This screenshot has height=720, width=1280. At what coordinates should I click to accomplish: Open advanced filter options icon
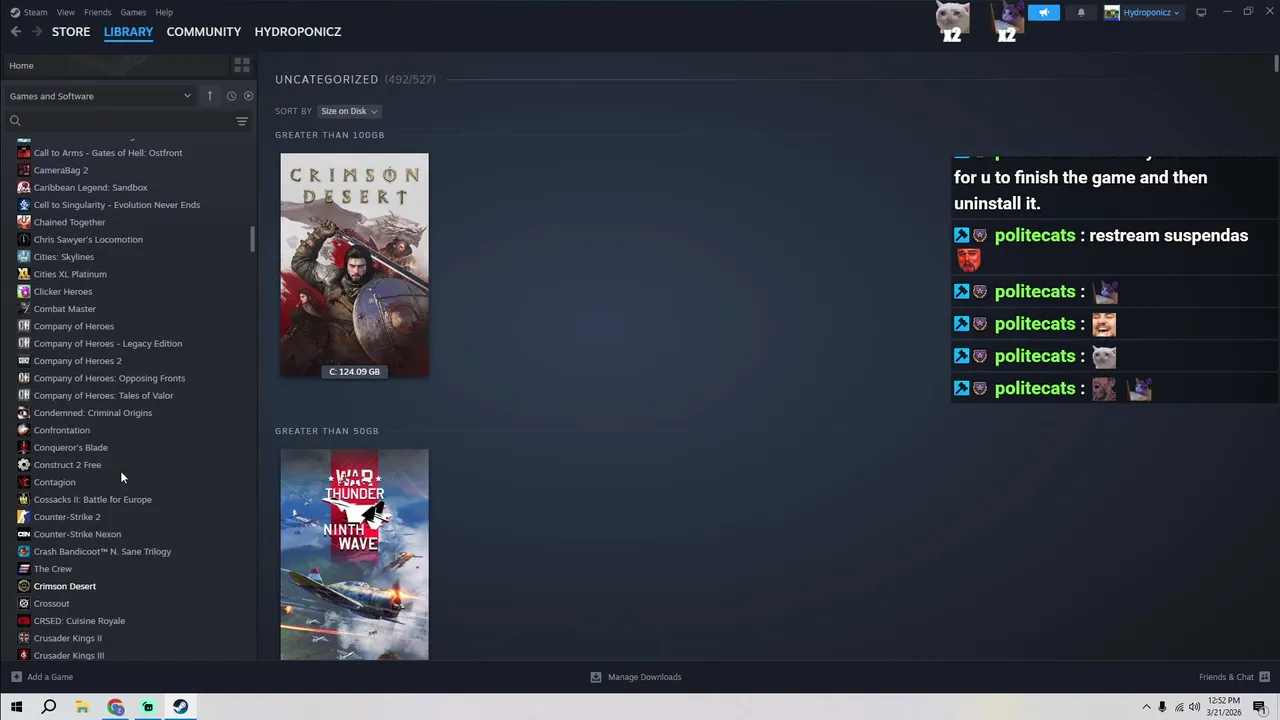[242, 121]
